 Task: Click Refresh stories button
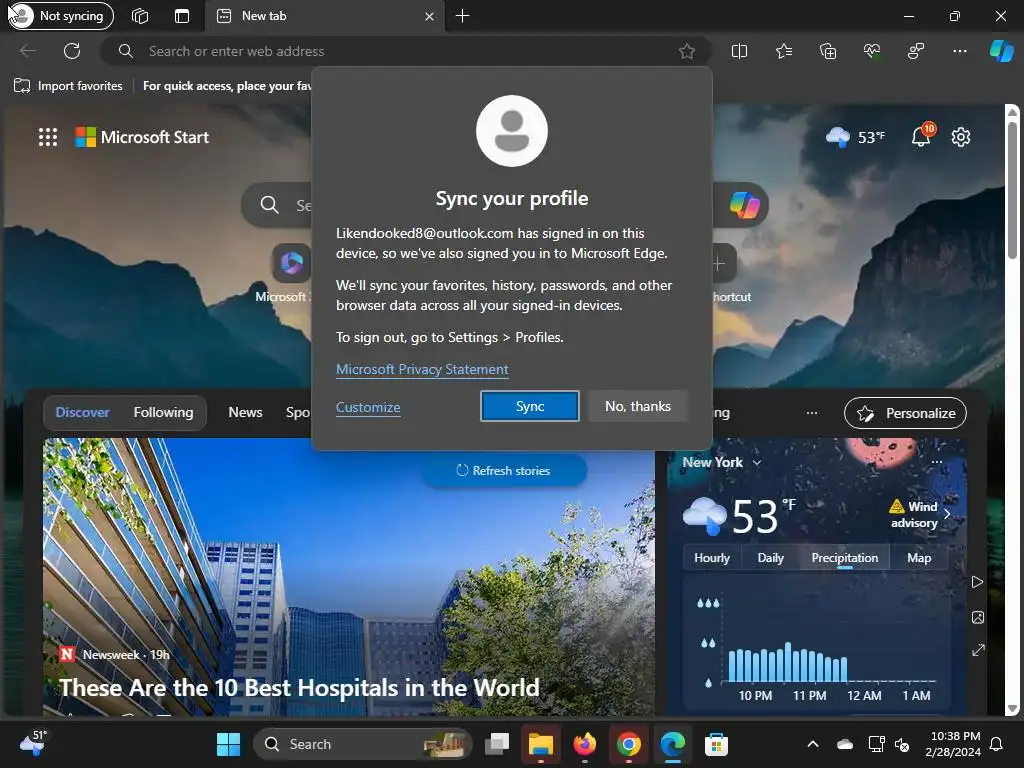[x=504, y=470]
